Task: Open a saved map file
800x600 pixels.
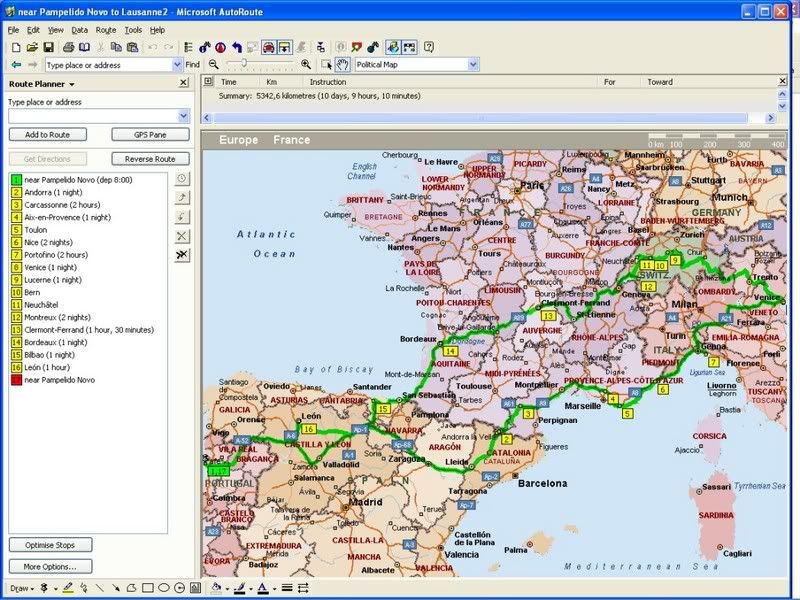Action: (x=32, y=47)
